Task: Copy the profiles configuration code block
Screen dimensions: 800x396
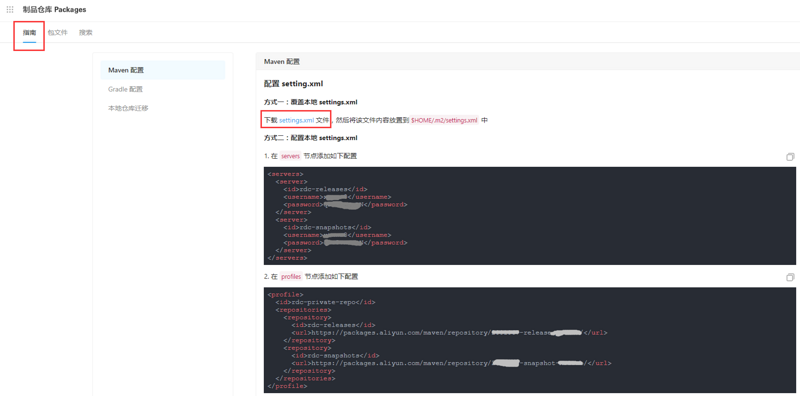Action: click(790, 277)
